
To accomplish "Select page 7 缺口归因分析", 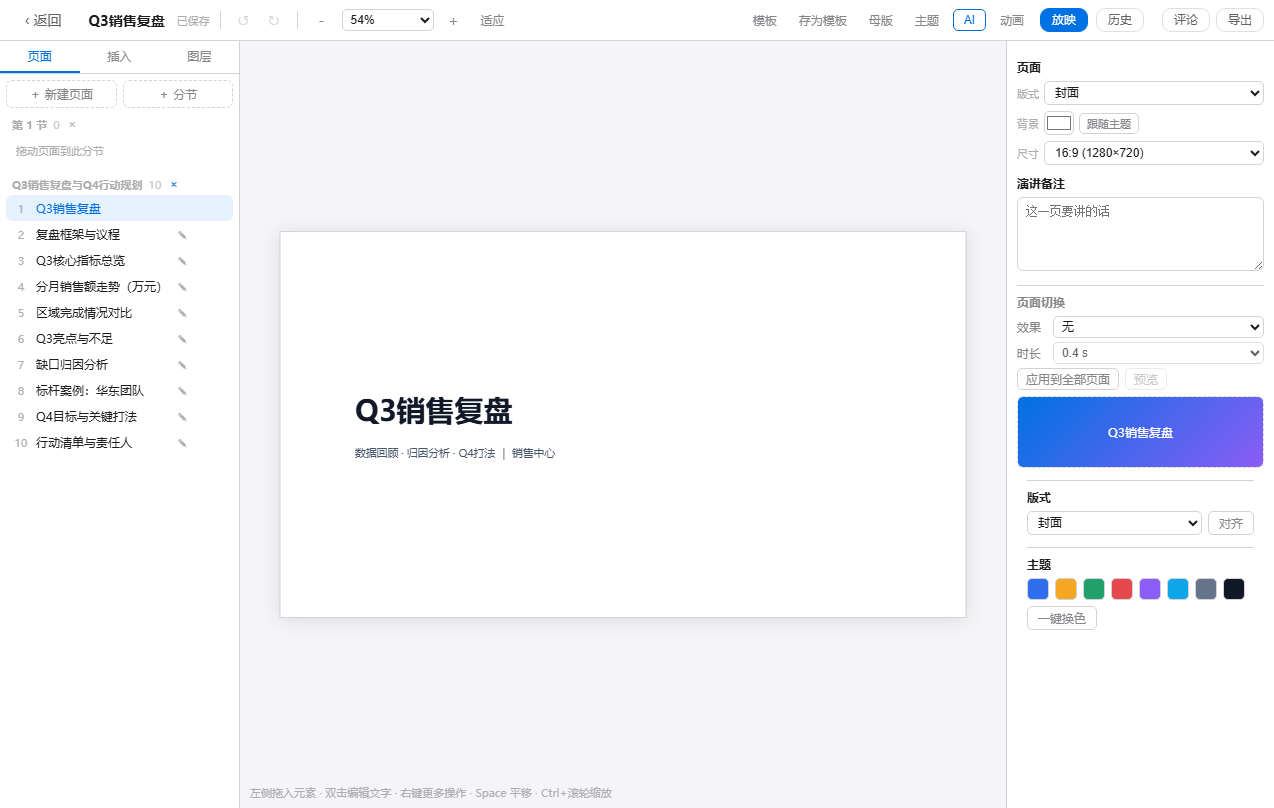I will [x=119, y=365].
